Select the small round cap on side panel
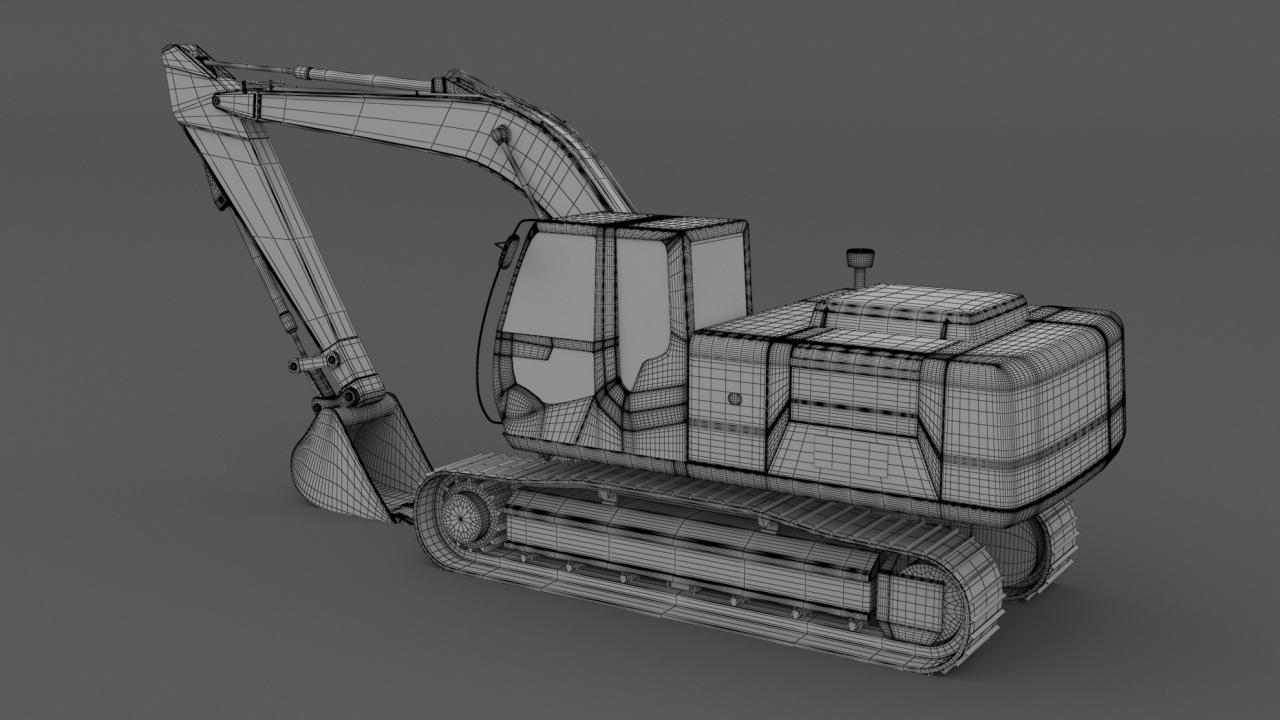This screenshot has width=1280, height=720. point(736,398)
